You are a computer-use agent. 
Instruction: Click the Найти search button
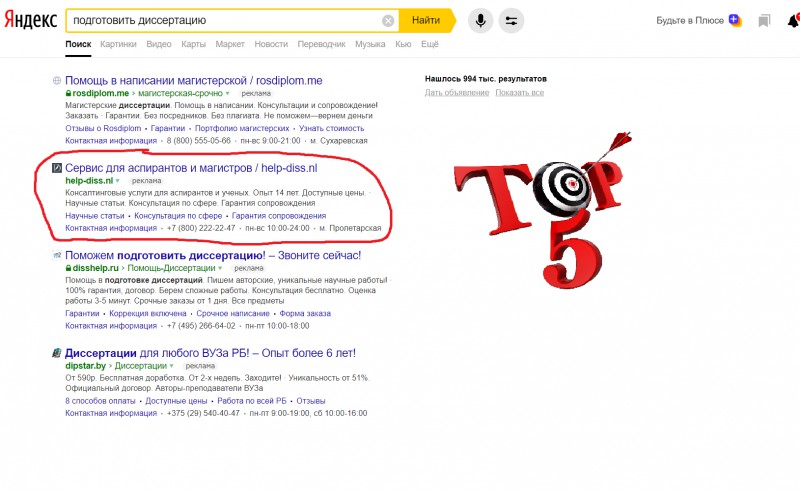427,20
